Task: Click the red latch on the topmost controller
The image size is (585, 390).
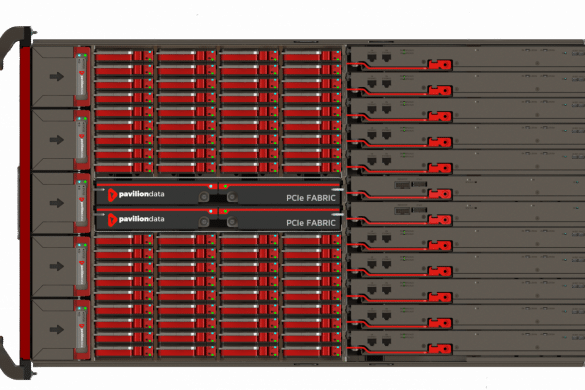Action: (440, 65)
